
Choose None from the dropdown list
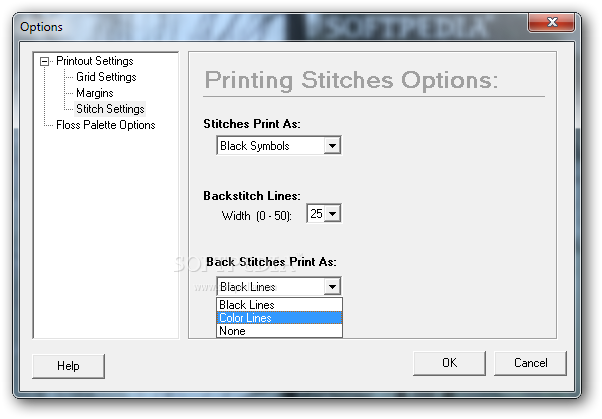click(233, 331)
